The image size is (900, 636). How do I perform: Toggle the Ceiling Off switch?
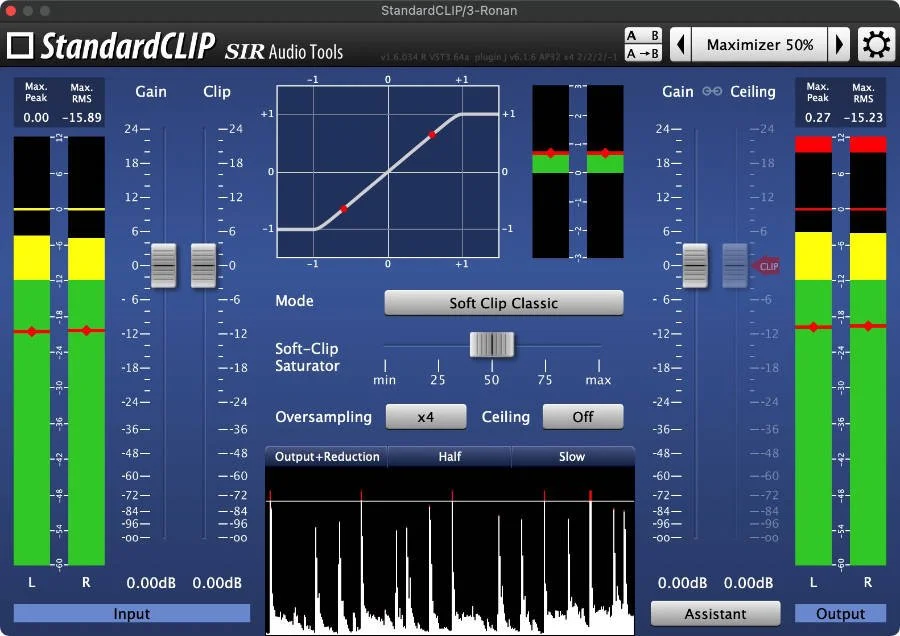(x=583, y=416)
